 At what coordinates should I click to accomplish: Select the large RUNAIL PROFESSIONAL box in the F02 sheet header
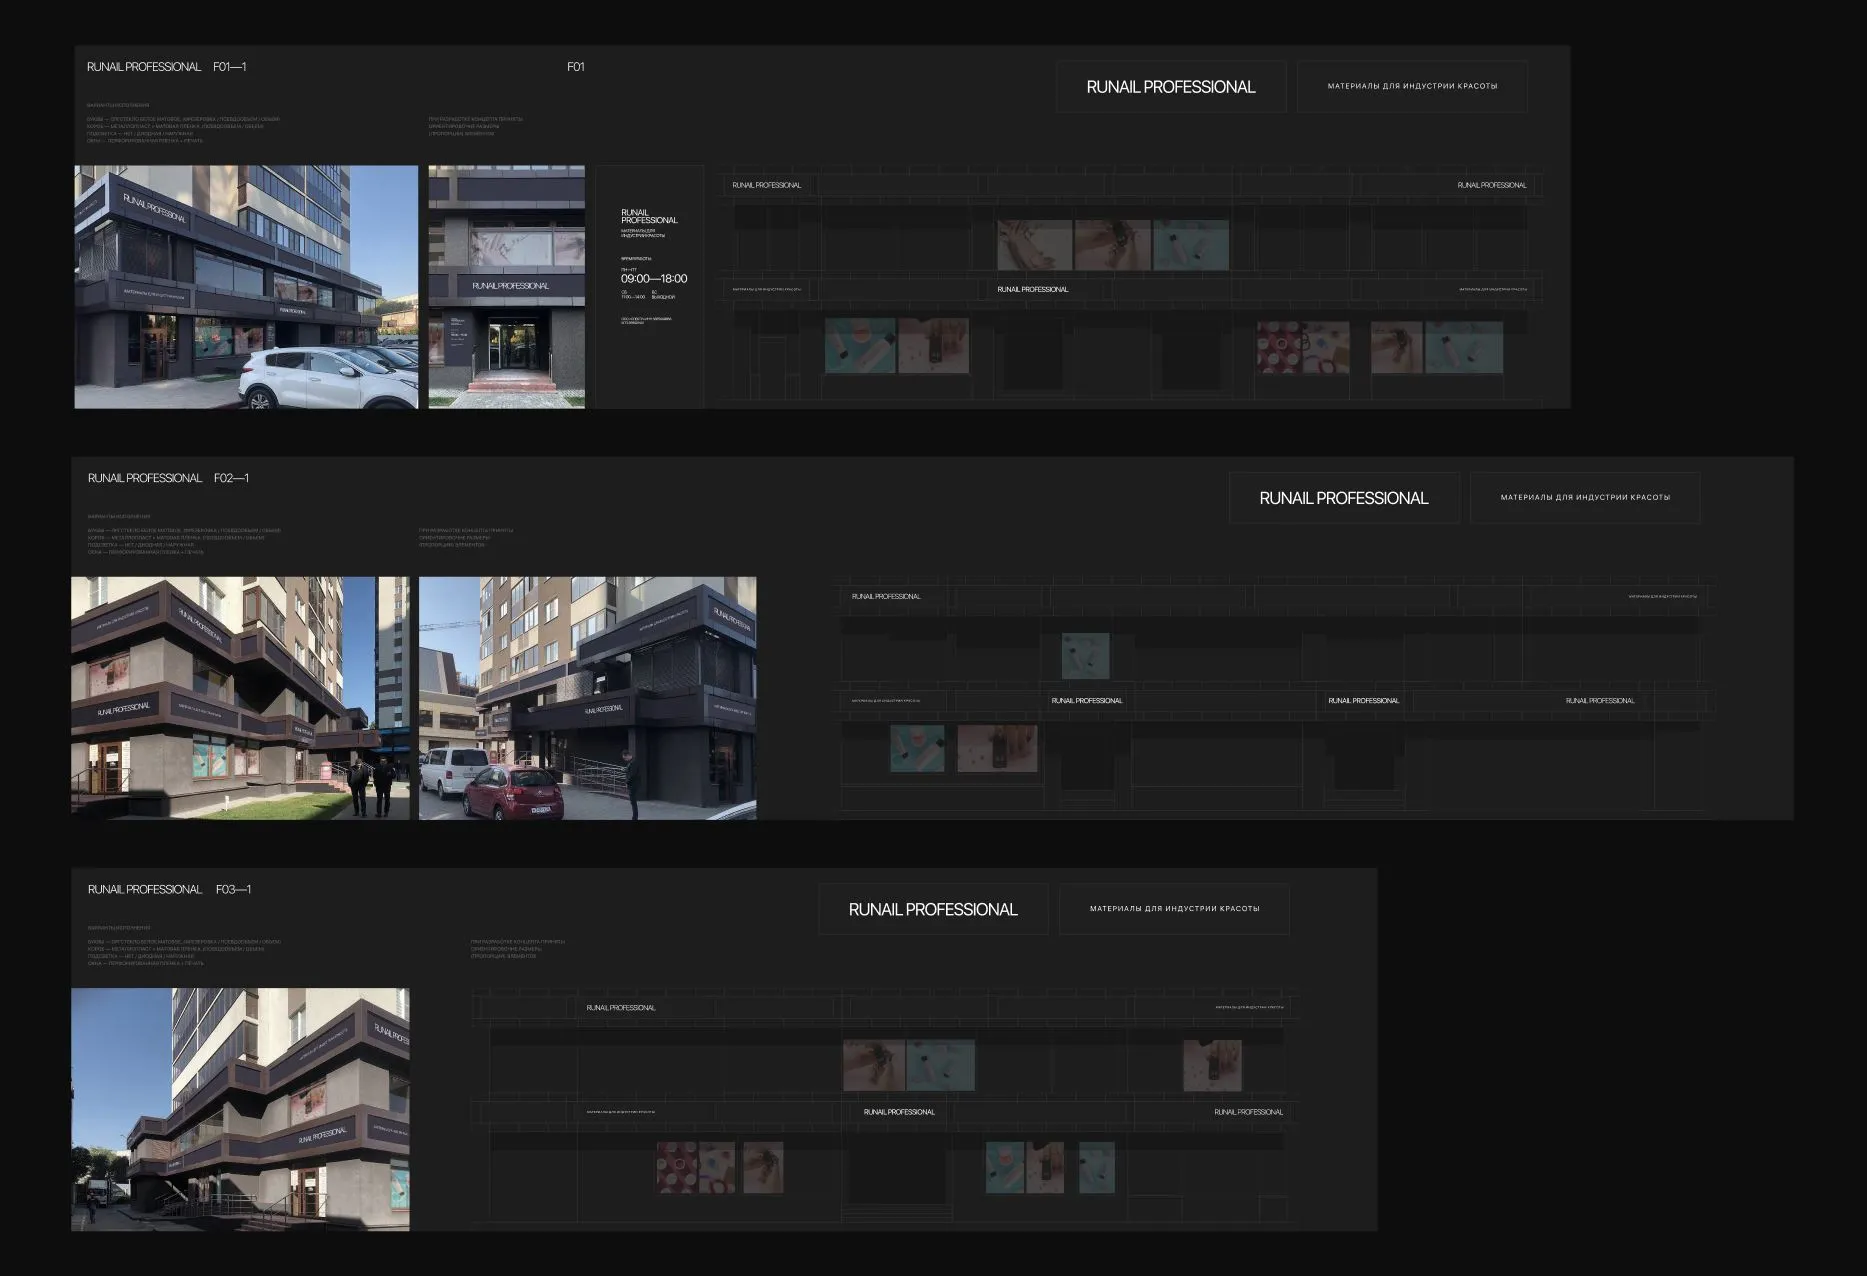(1344, 498)
